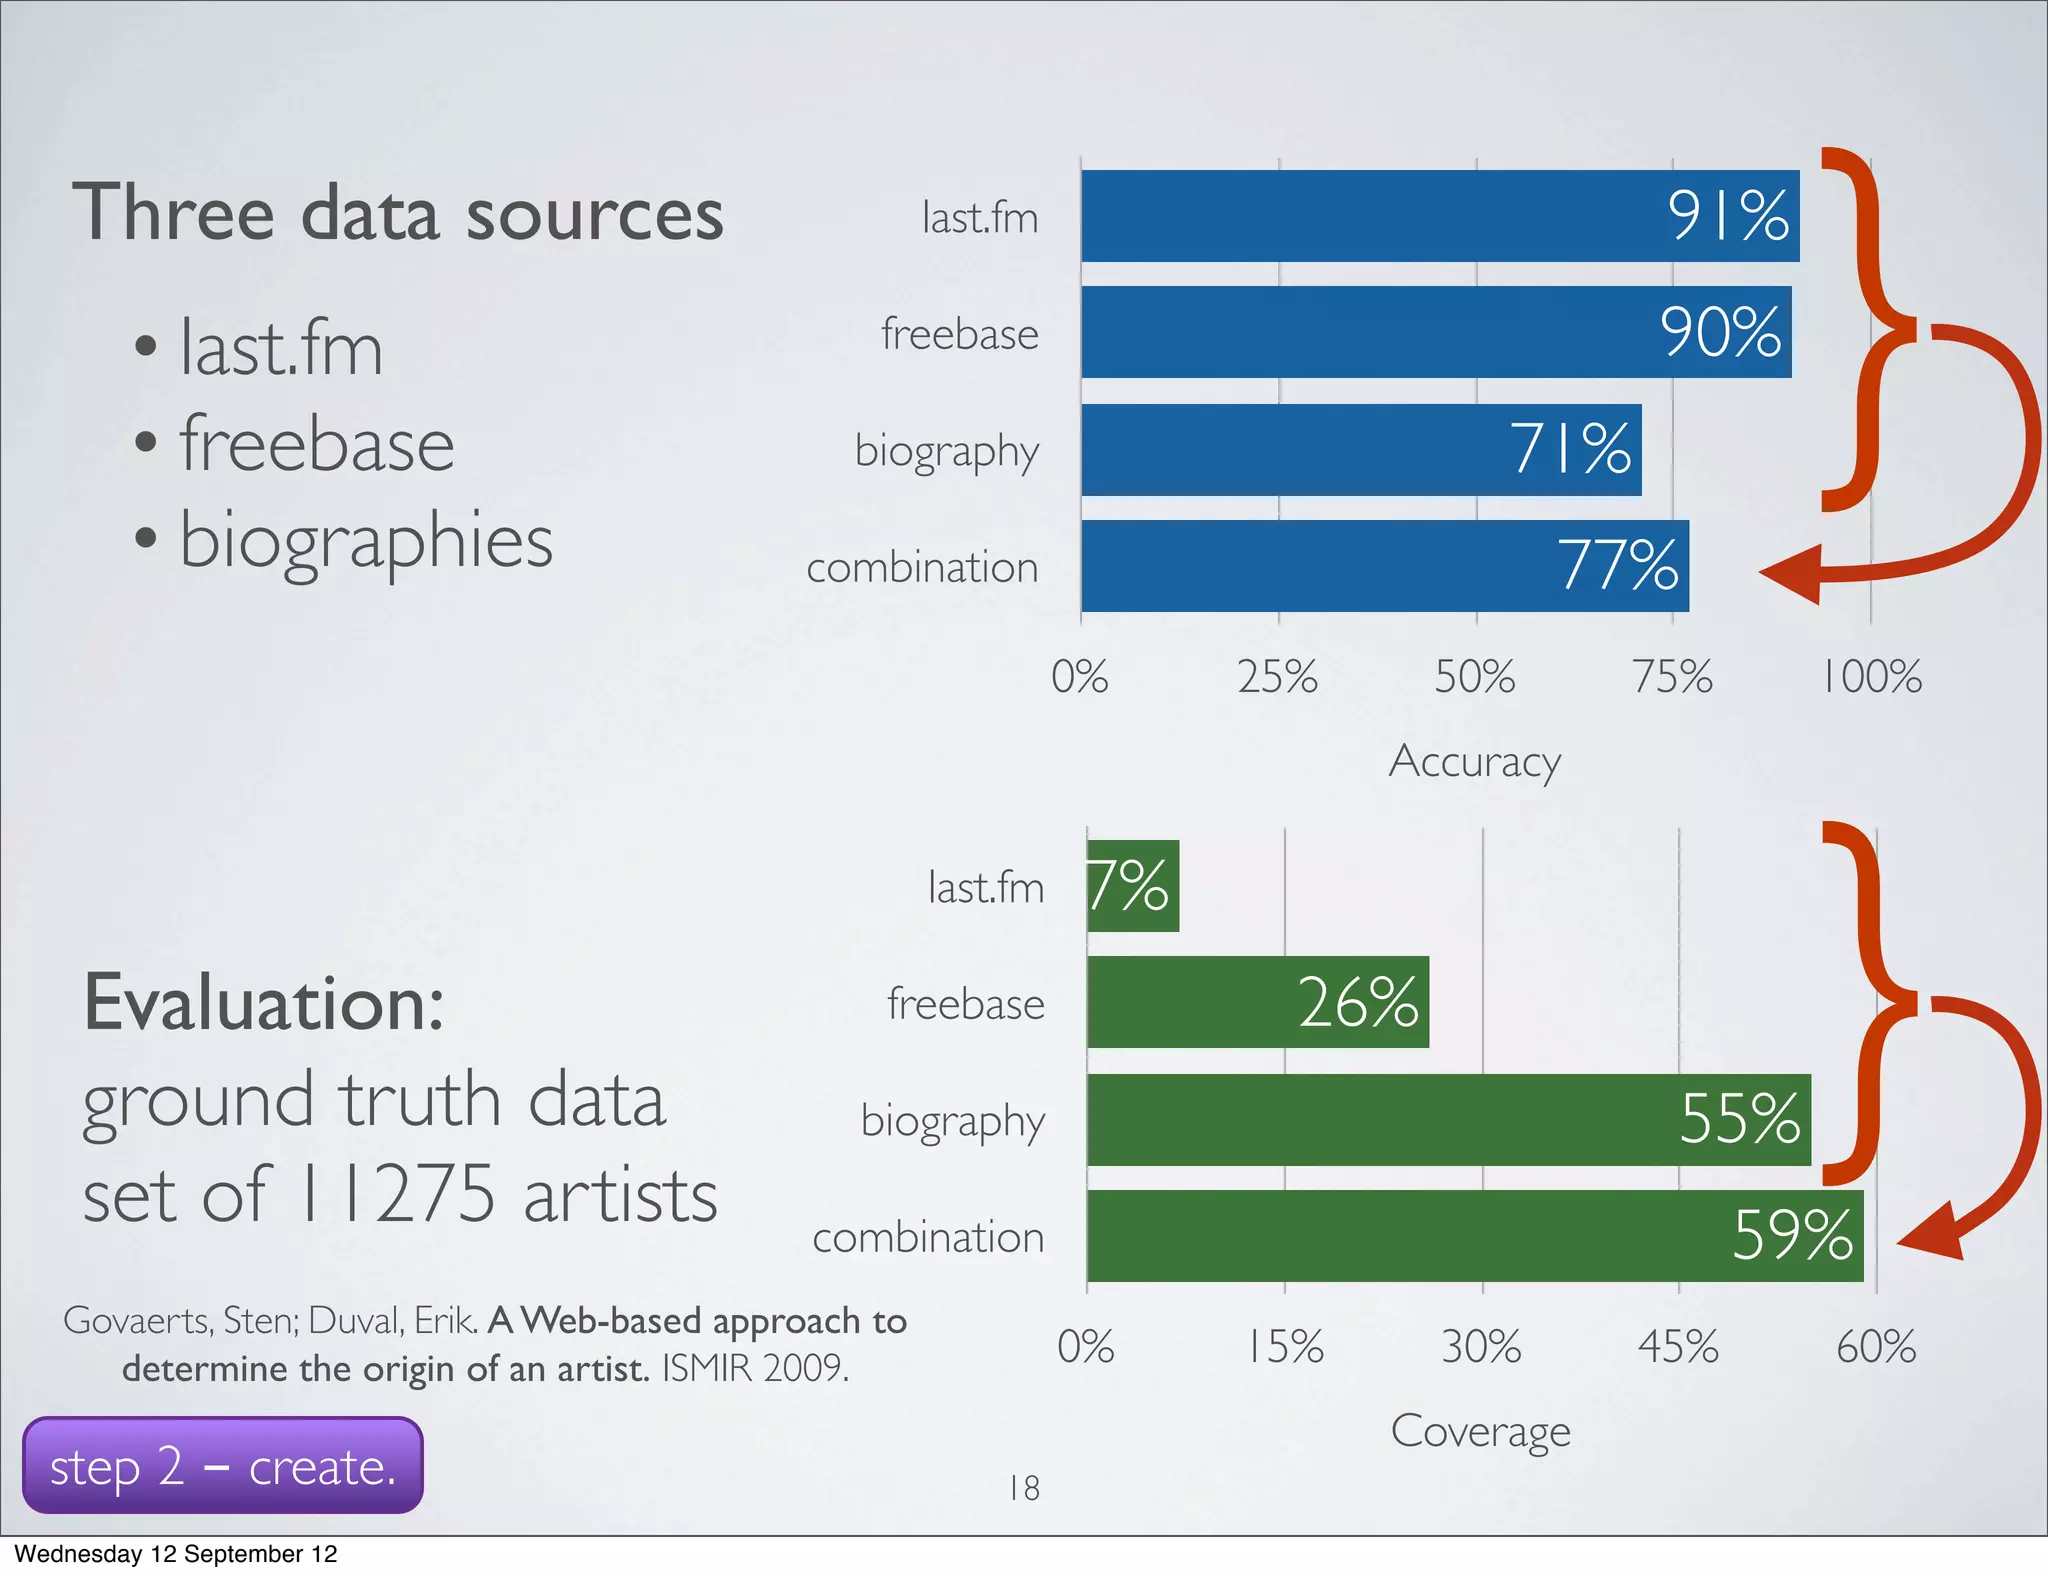Click the 'ground truth data' line
Viewport: 2048px width, 1576px height.
[x=374, y=1103]
